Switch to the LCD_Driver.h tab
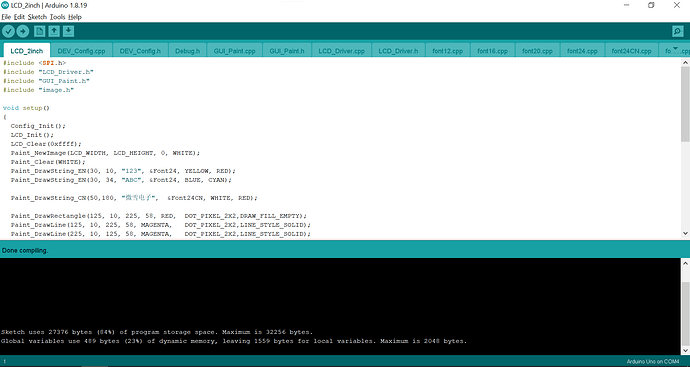The height and width of the screenshot is (367, 690). (x=398, y=51)
